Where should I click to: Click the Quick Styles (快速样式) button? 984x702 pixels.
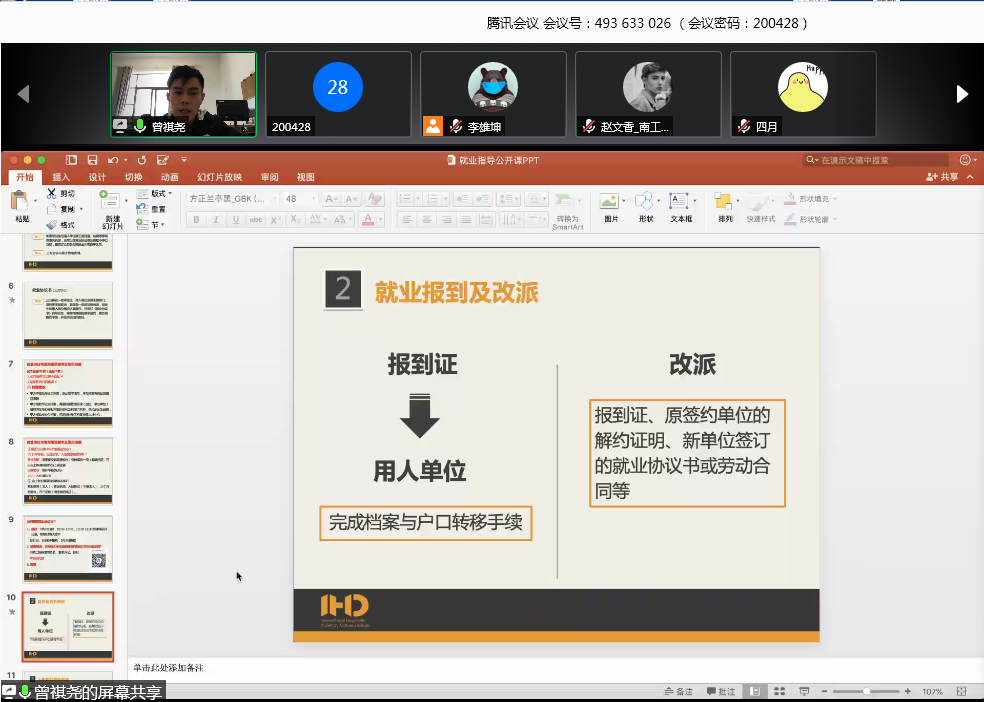[x=761, y=207]
